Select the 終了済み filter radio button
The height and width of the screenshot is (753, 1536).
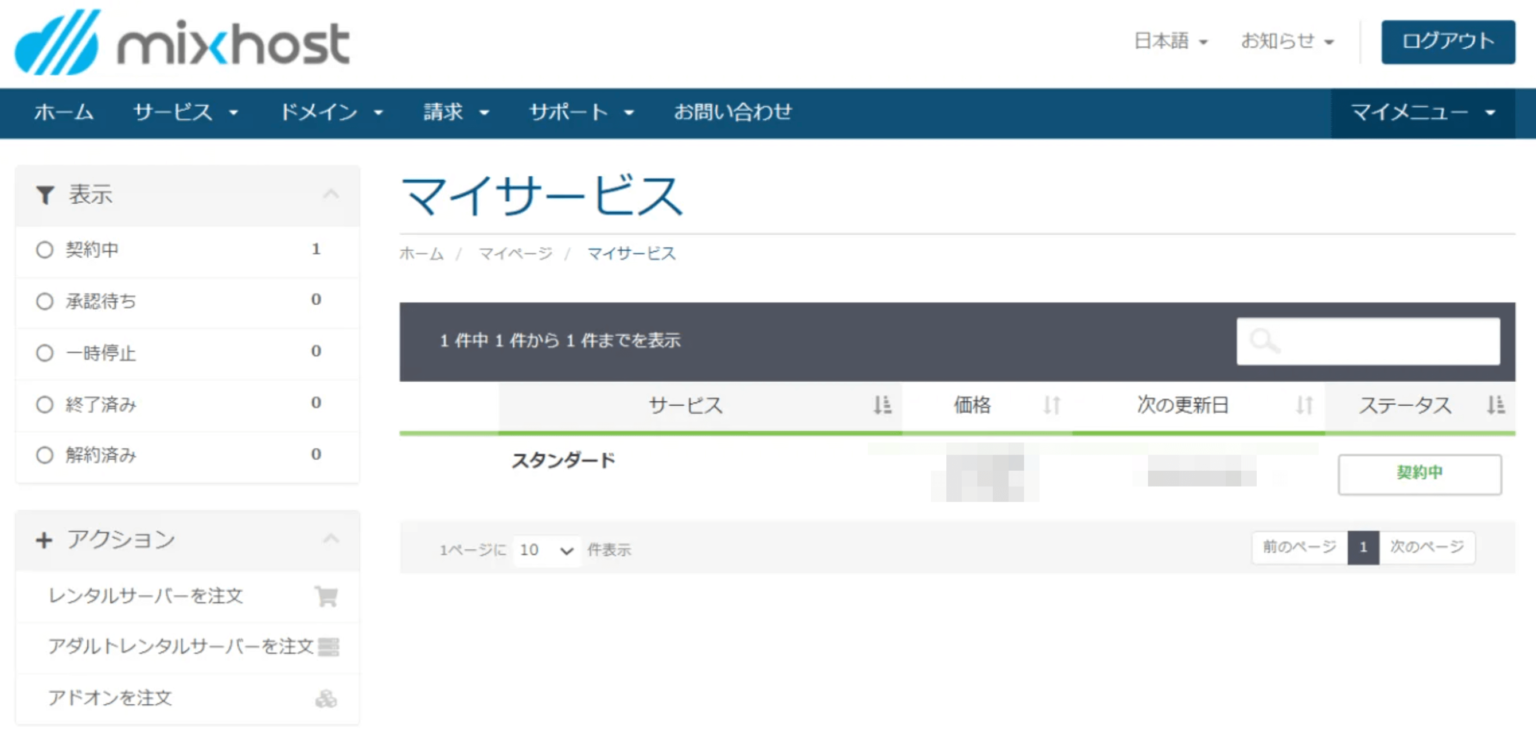[x=45, y=404]
